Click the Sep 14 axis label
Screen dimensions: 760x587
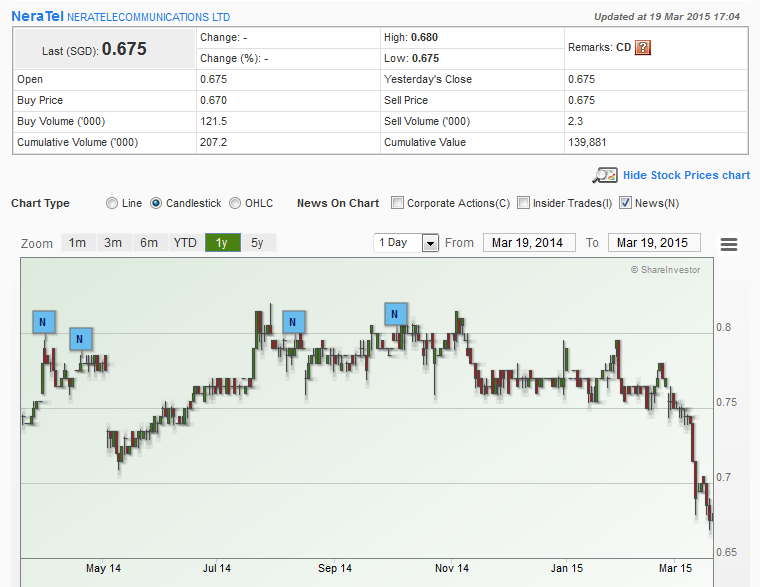tap(334, 568)
